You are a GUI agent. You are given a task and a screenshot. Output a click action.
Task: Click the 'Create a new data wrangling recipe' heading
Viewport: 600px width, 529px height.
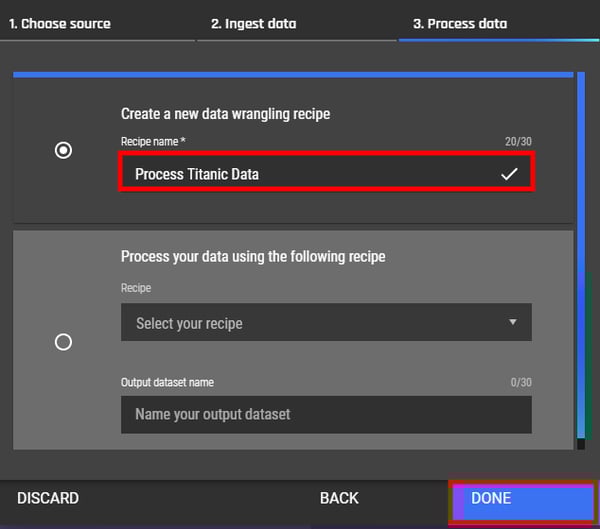225,114
